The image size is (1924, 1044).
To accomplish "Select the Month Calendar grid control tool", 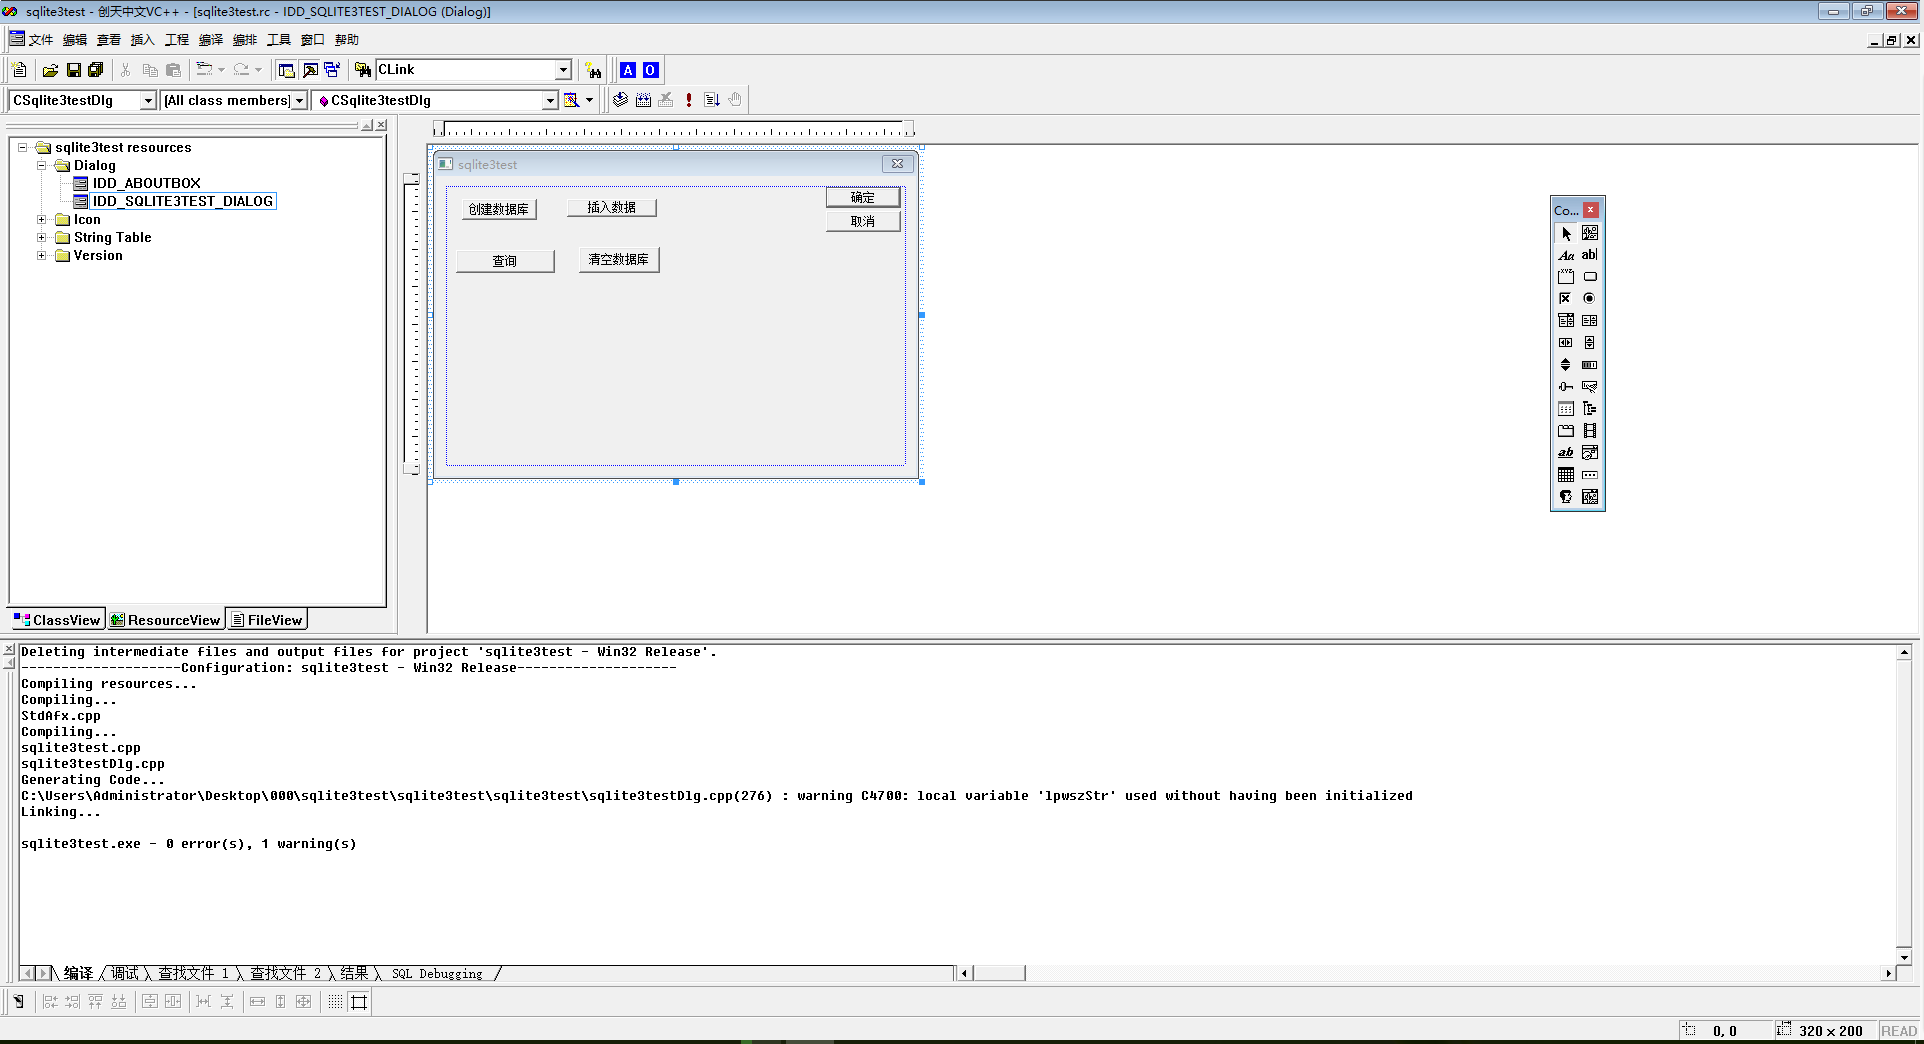I will point(1566,475).
